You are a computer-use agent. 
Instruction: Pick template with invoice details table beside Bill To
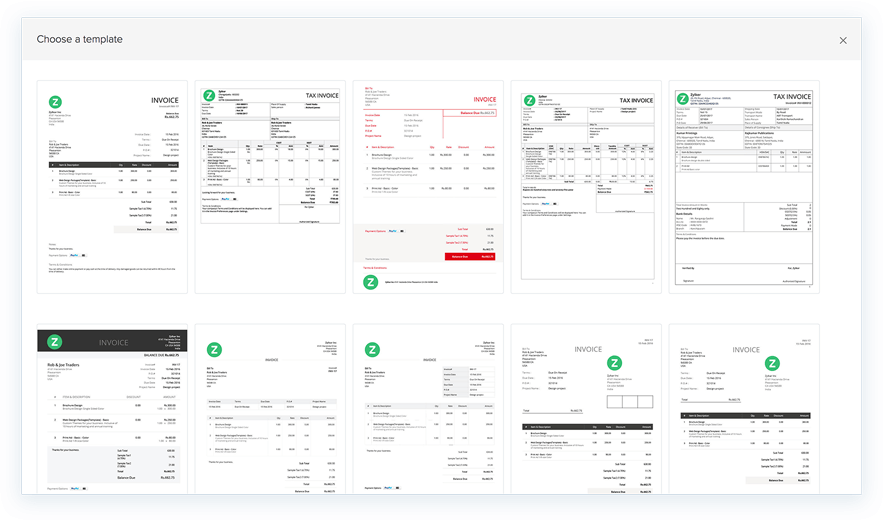click(428, 409)
